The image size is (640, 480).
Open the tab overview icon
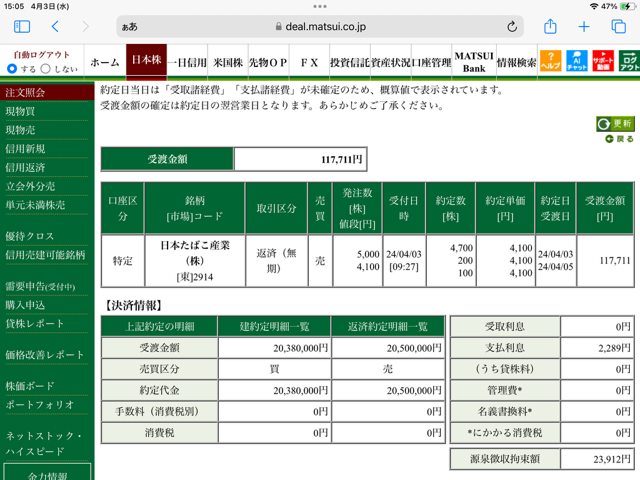tap(618, 27)
